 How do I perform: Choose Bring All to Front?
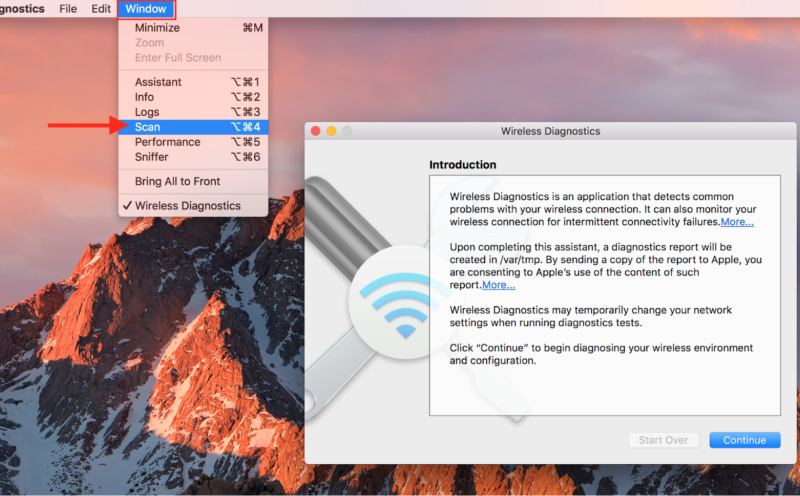193,181
